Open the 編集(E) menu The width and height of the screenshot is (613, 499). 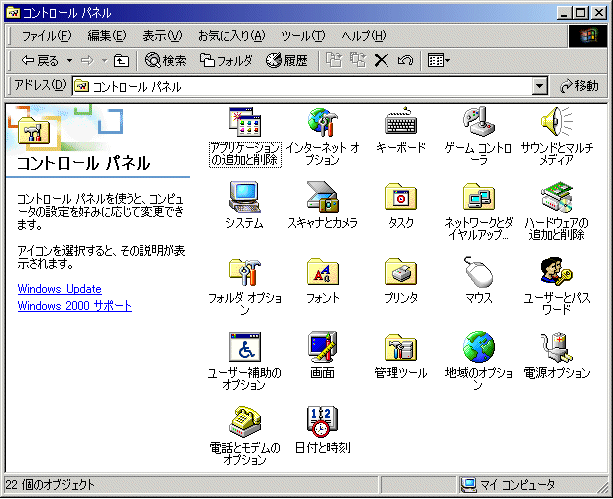[106, 36]
